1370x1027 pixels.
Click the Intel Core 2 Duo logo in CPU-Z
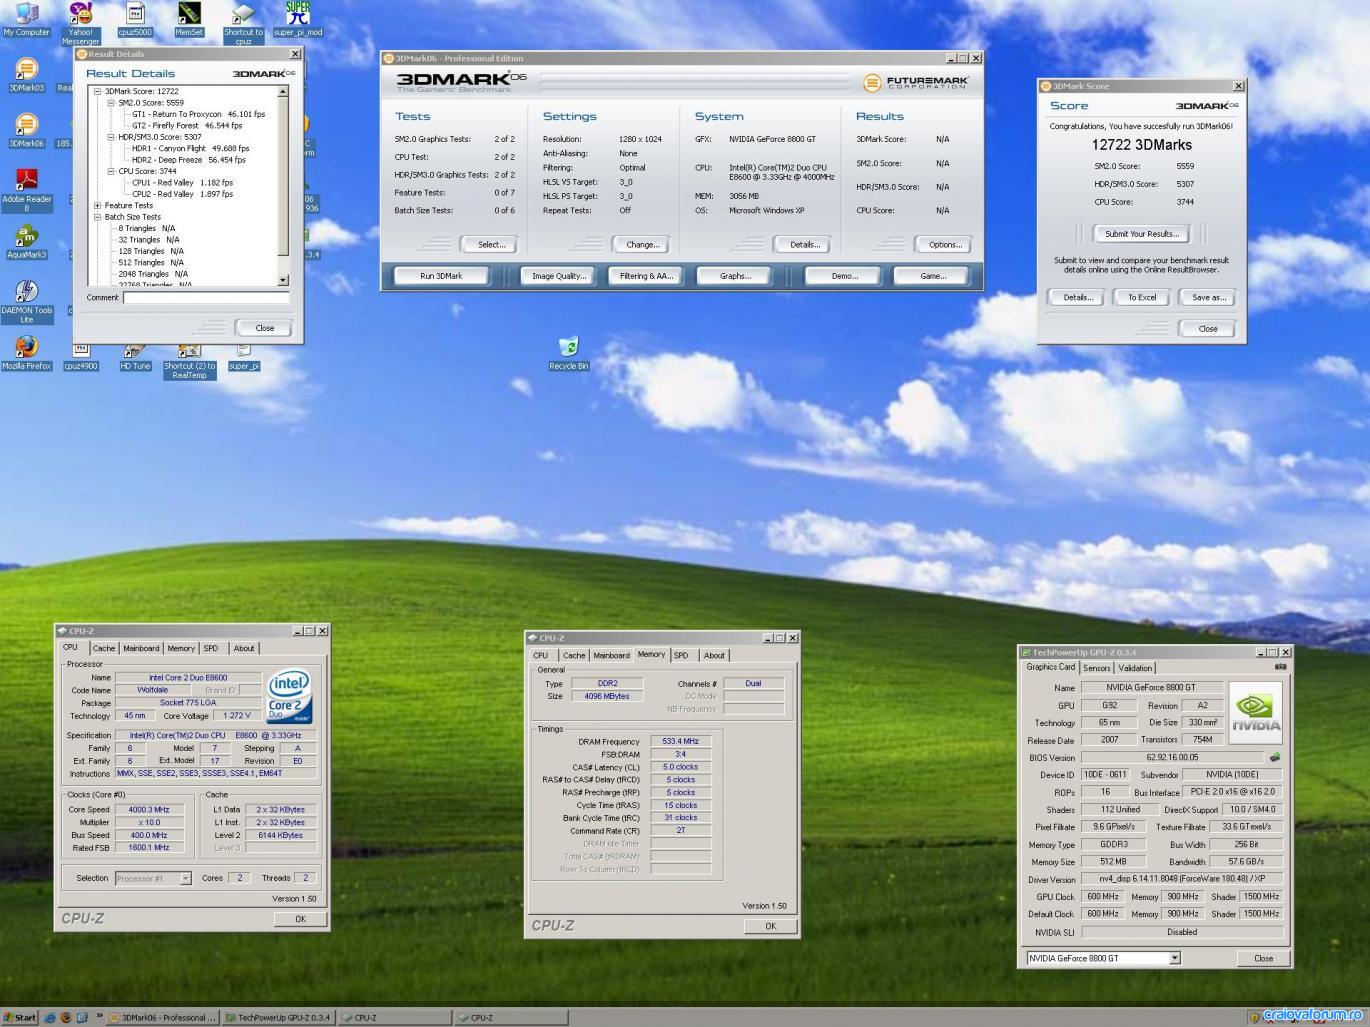point(290,697)
